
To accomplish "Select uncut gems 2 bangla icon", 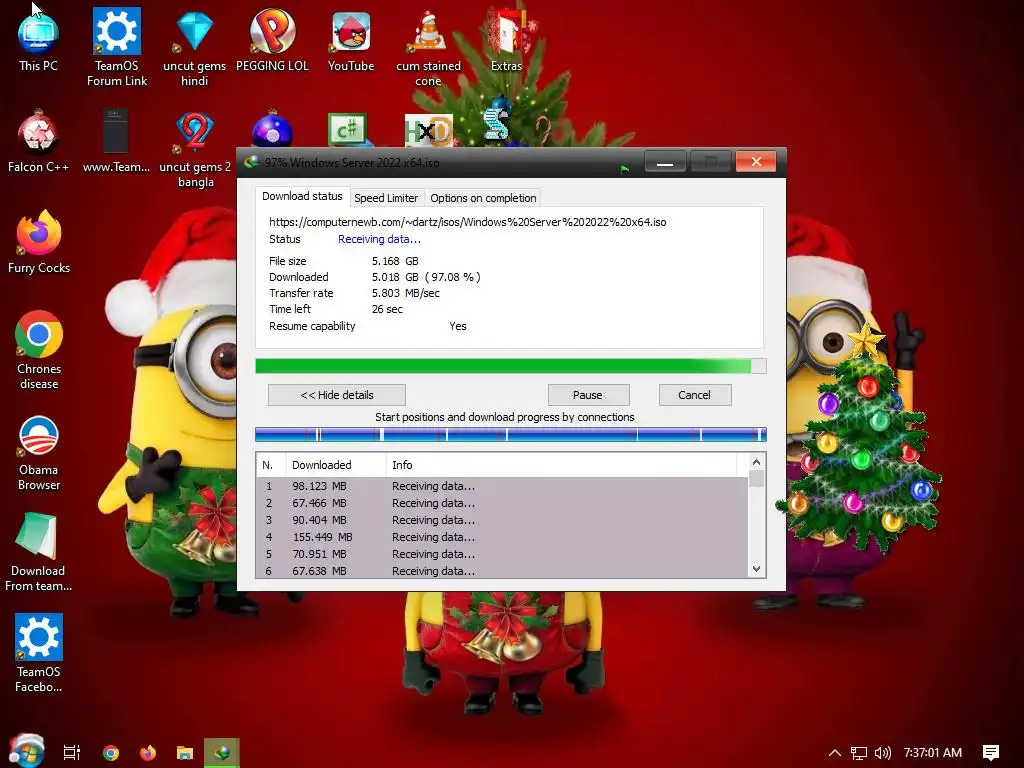I will 195,149.
